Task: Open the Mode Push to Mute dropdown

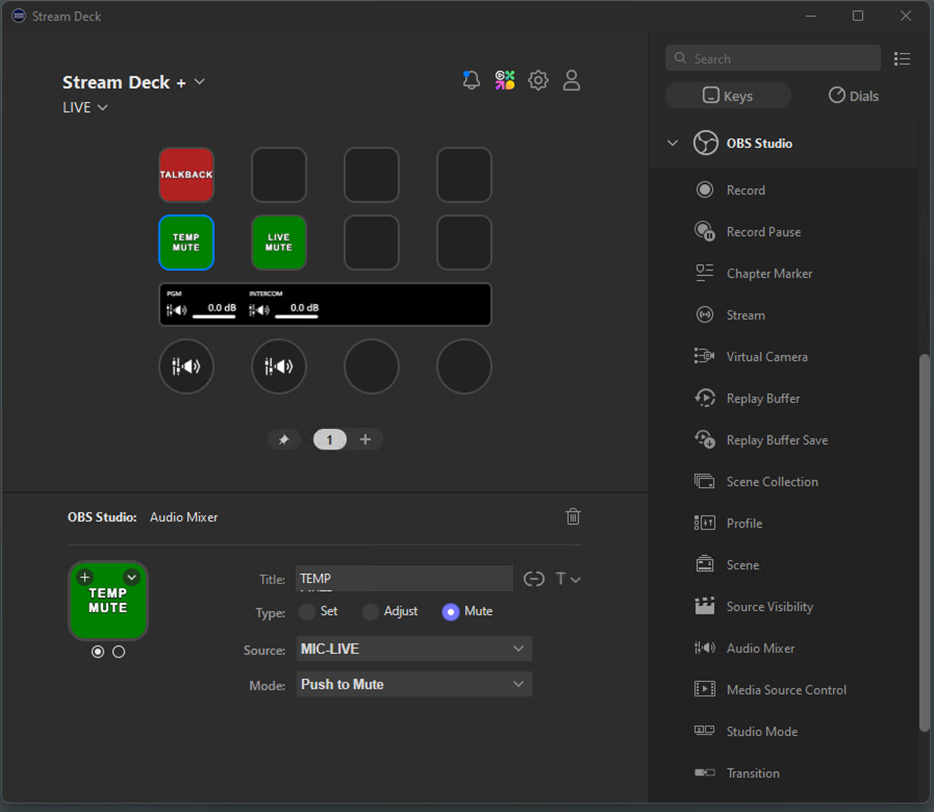Action: [414, 684]
